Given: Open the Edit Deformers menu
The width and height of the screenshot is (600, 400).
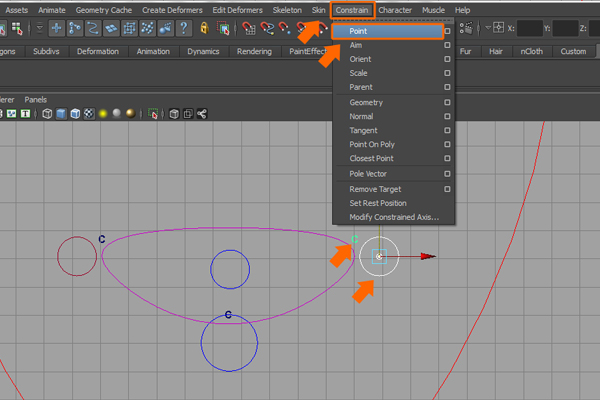Looking at the screenshot, I should [238, 10].
